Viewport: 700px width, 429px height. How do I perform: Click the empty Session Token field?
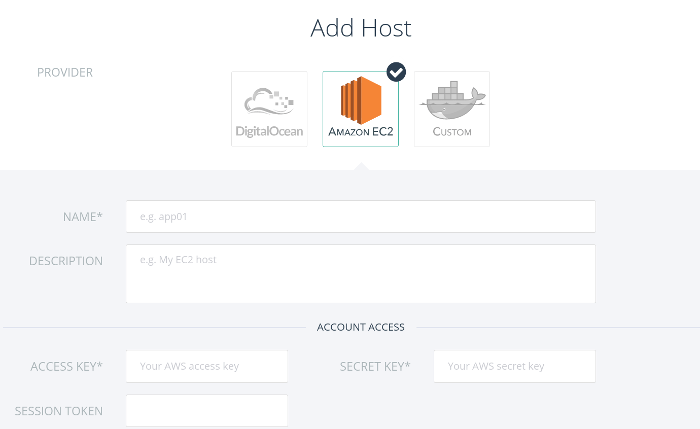(x=207, y=410)
